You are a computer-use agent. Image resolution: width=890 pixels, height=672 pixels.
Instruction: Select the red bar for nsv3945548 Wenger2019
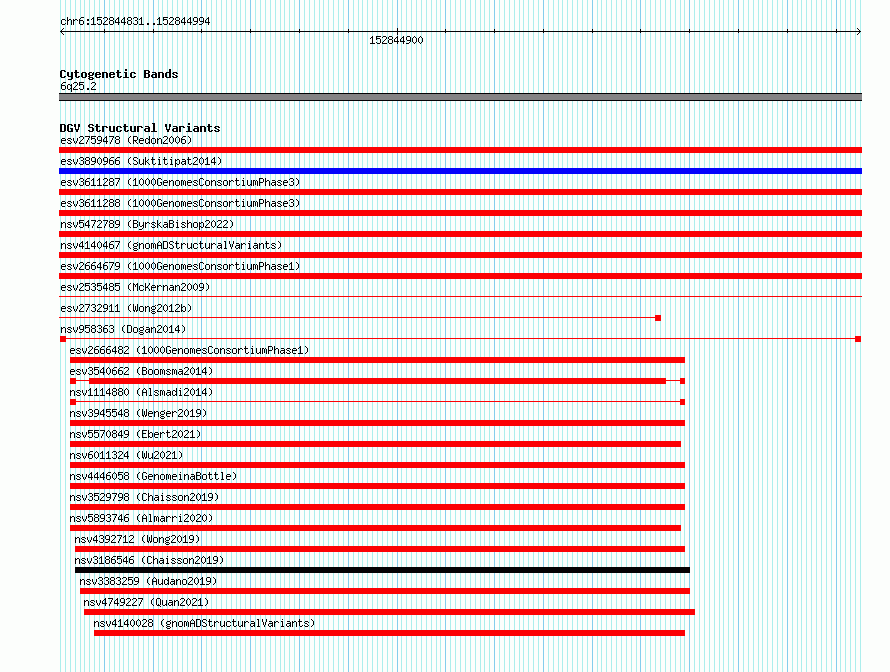pyautogui.click(x=377, y=423)
